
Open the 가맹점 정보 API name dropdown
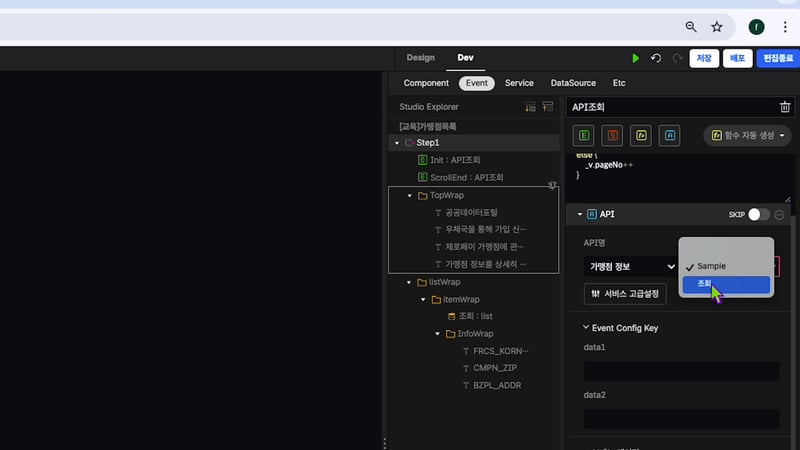631,266
